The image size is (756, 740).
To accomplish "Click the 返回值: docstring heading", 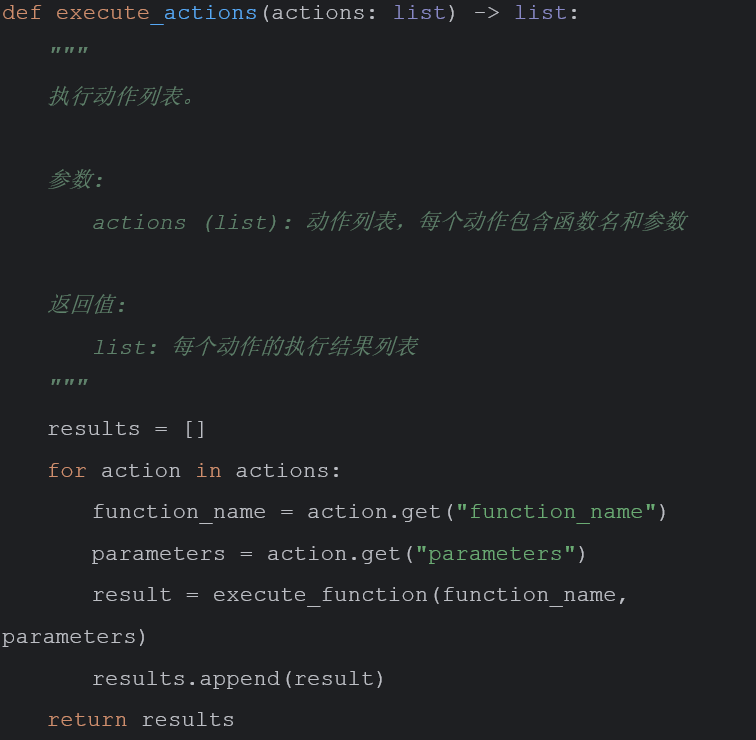I will [x=87, y=305].
